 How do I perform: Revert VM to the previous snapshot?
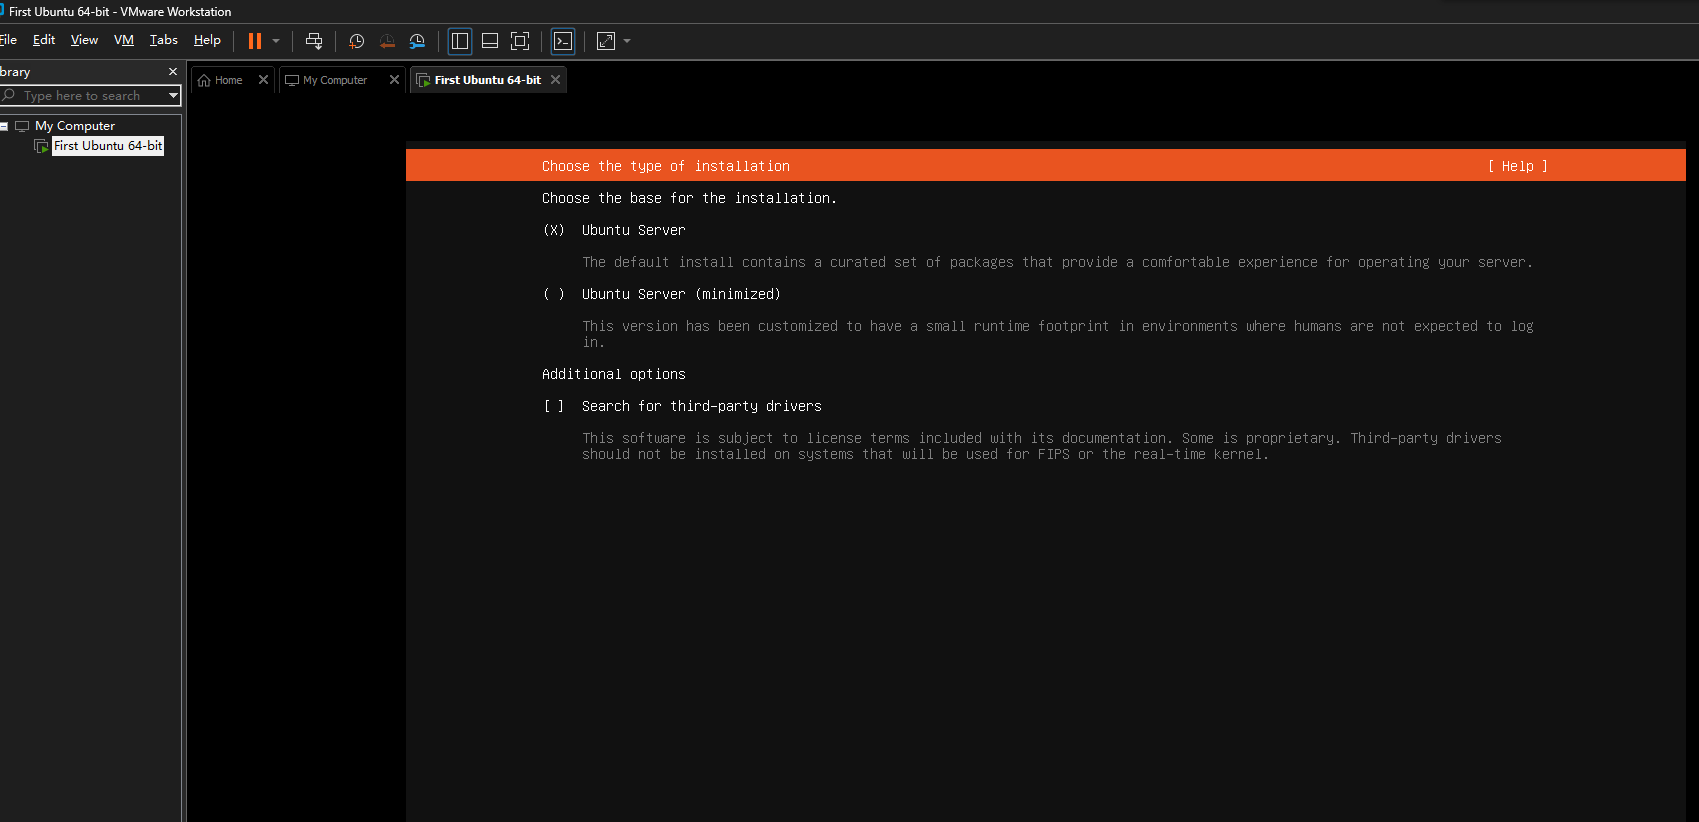coord(387,41)
